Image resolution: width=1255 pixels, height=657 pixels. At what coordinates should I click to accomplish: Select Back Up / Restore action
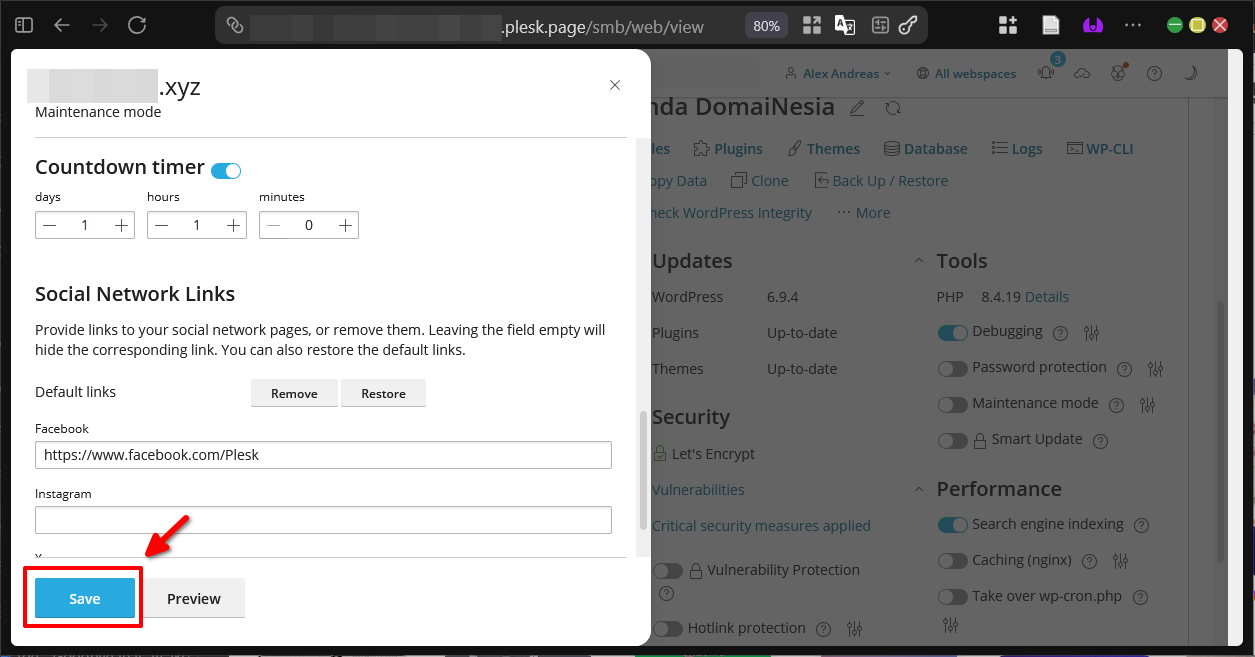(x=880, y=181)
